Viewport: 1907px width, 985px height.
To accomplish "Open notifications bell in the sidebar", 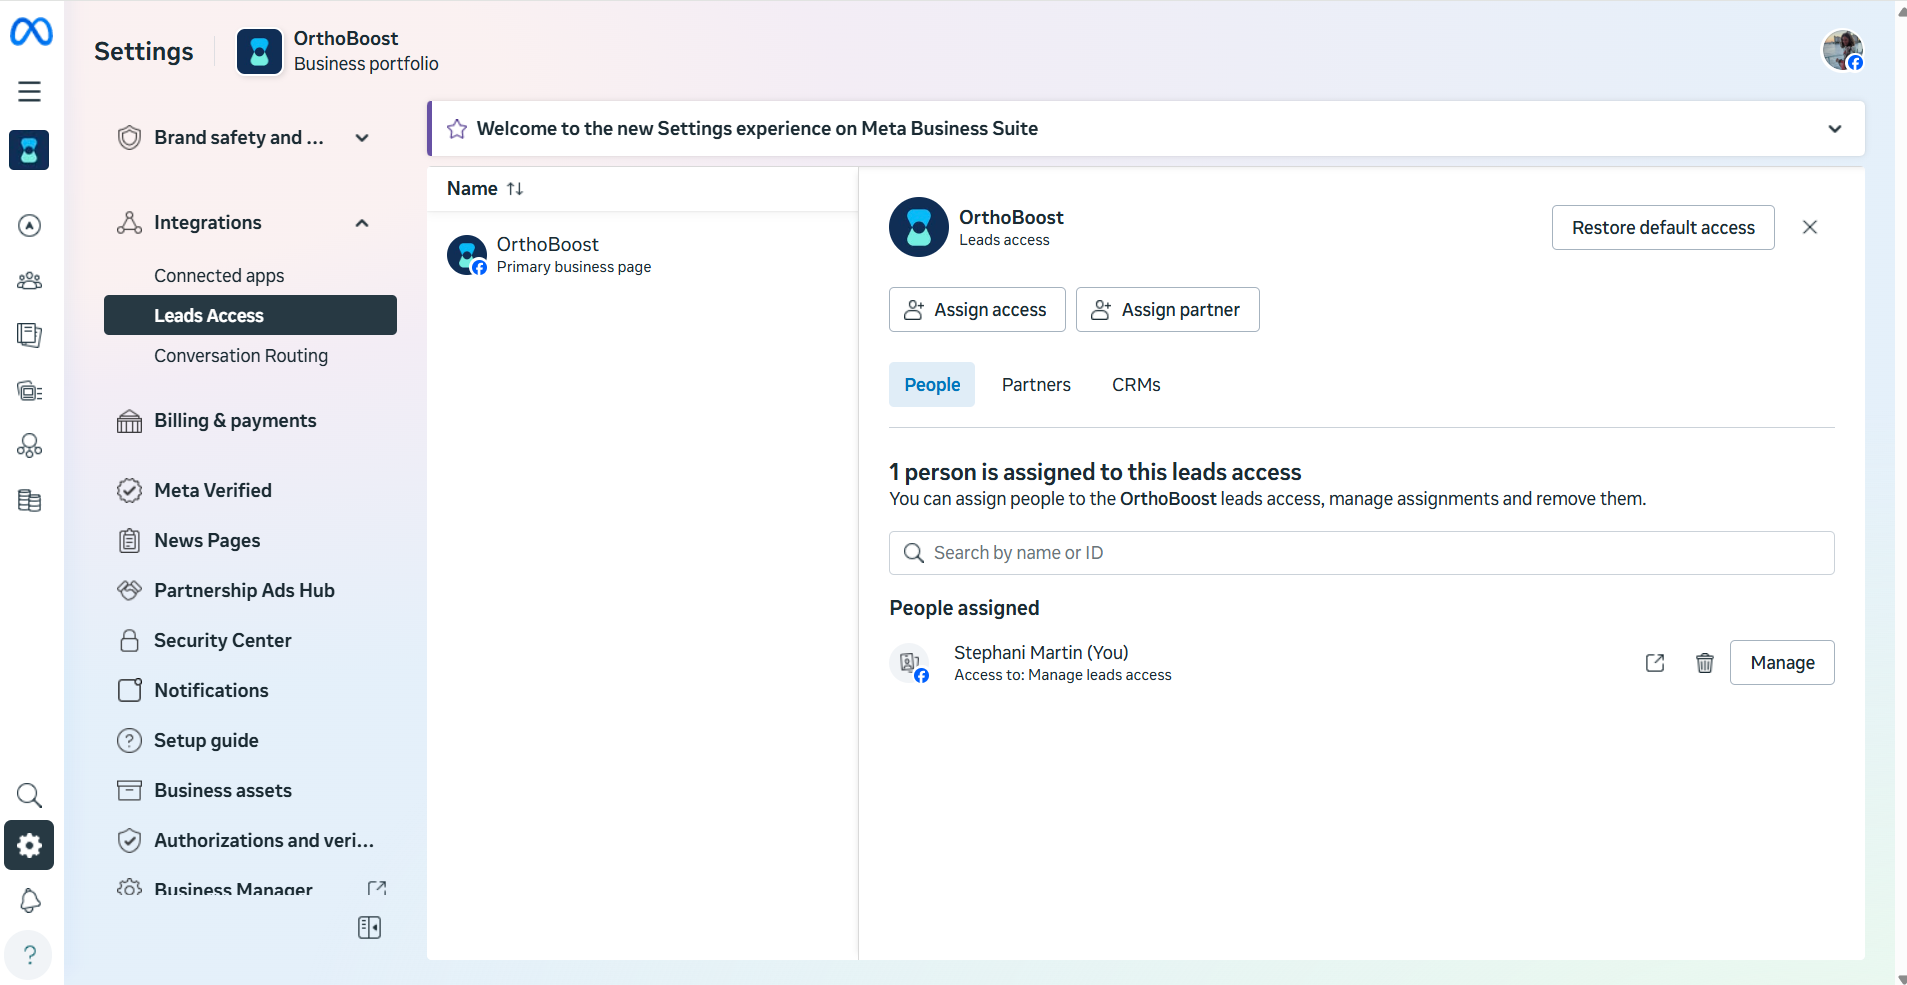I will coord(29,900).
